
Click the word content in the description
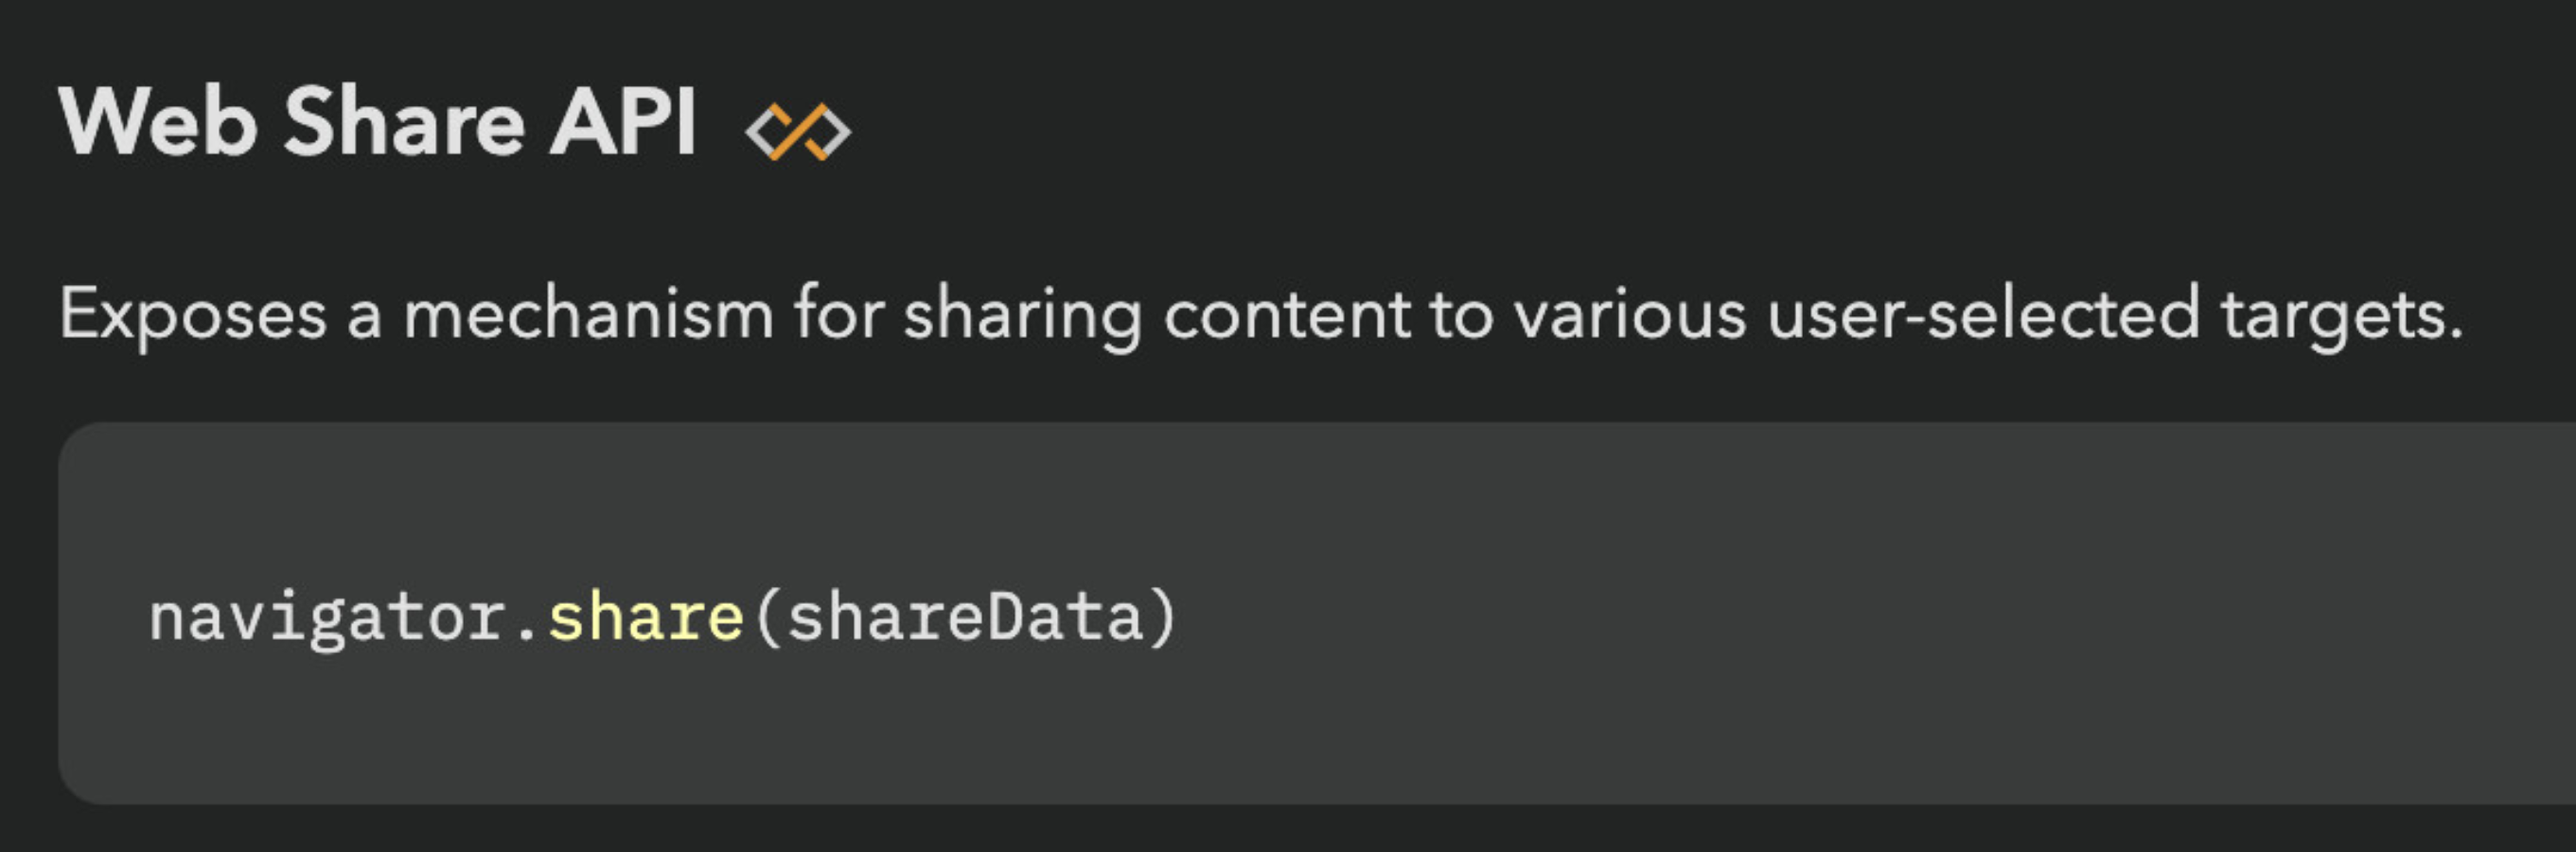pyautogui.click(x=1286, y=316)
